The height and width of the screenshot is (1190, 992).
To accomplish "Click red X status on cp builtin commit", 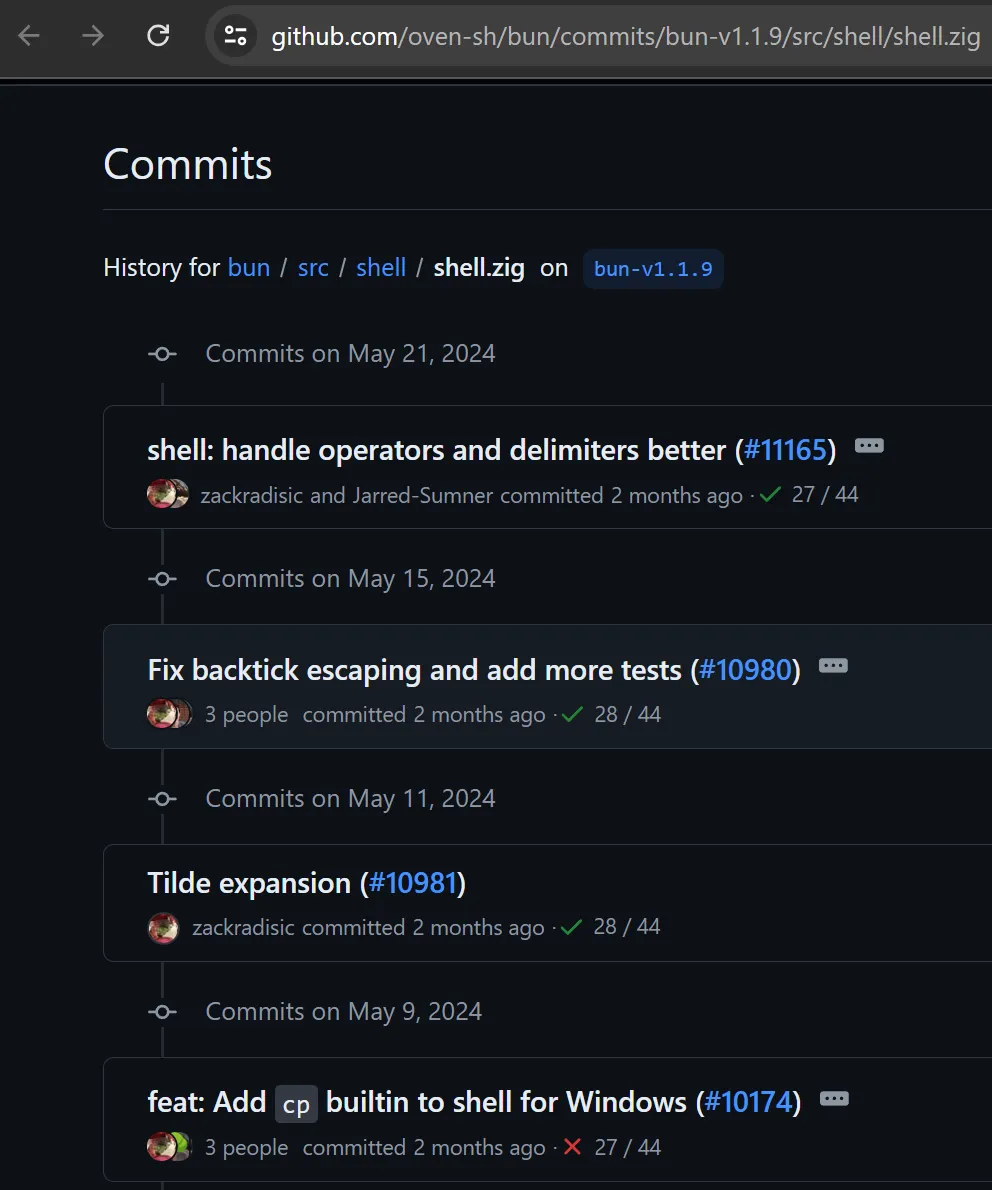I will coord(572,1147).
